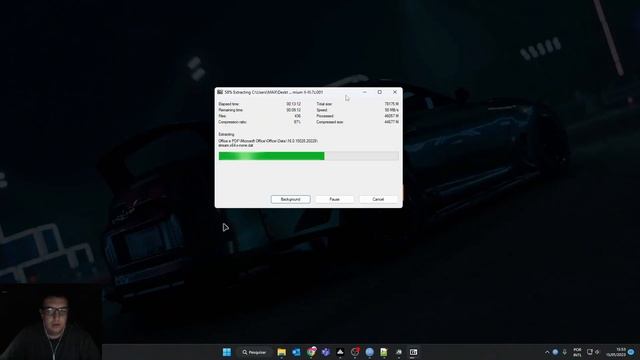The height and width of the screenshot is (360, 640).
Task: Open File Explorer from the taskbar
Action: (x=281, y=352)
